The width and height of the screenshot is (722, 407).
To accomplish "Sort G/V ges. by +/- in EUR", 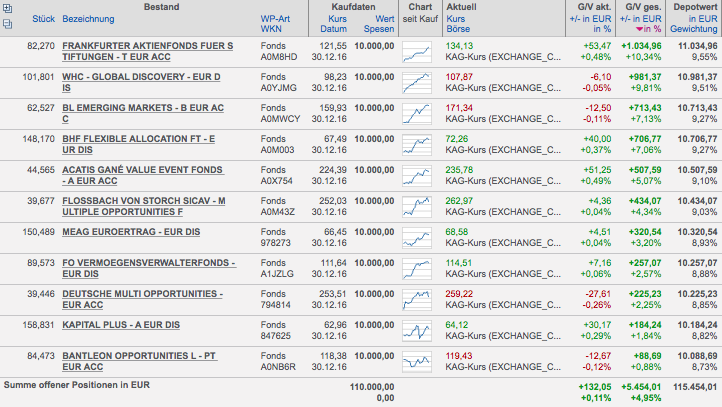I will [x=640, y=19].
